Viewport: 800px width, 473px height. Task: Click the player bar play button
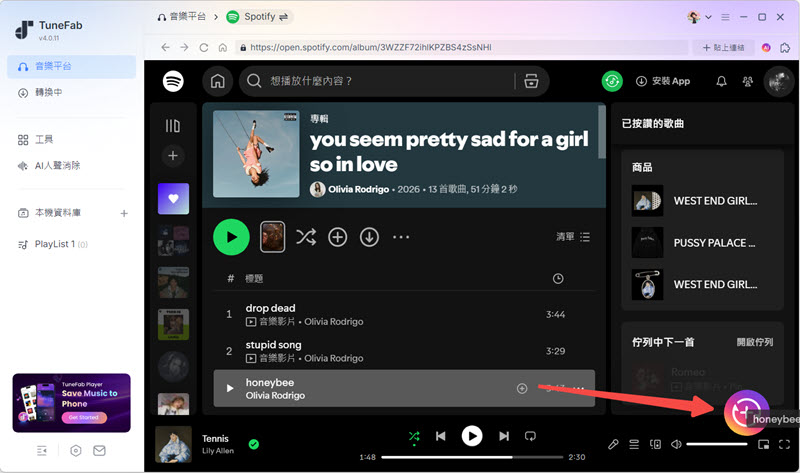[472, 436]
